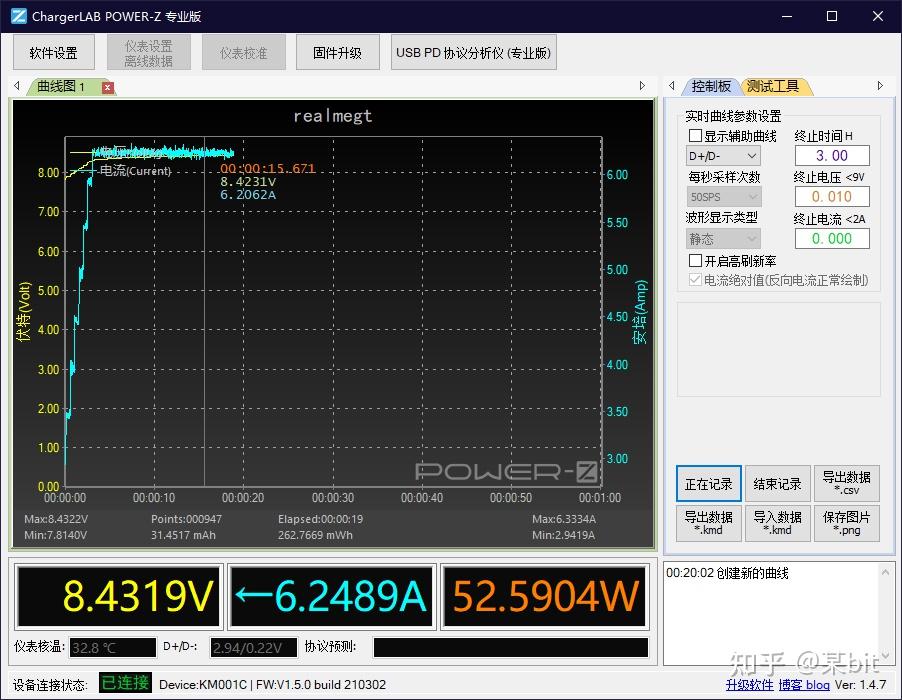Open 固件升级 firmware upgrade
902x700 pixels.
tap(338, 53)
